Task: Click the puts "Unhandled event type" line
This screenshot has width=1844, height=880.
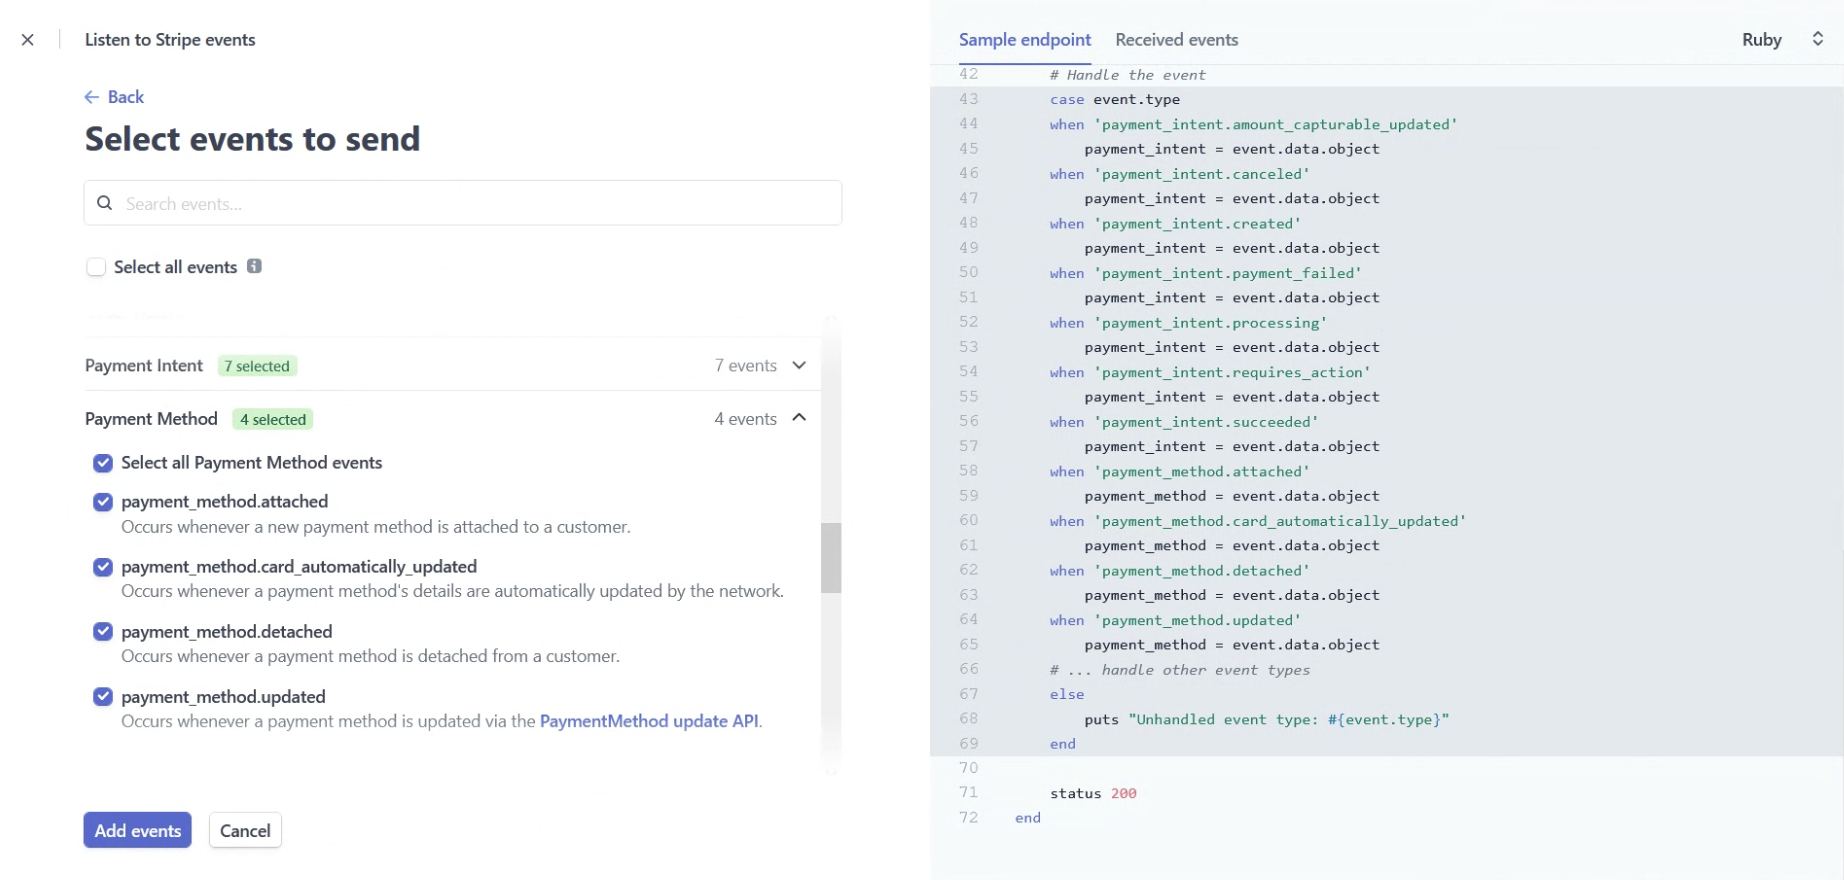Action: (x=1267, y=719)
